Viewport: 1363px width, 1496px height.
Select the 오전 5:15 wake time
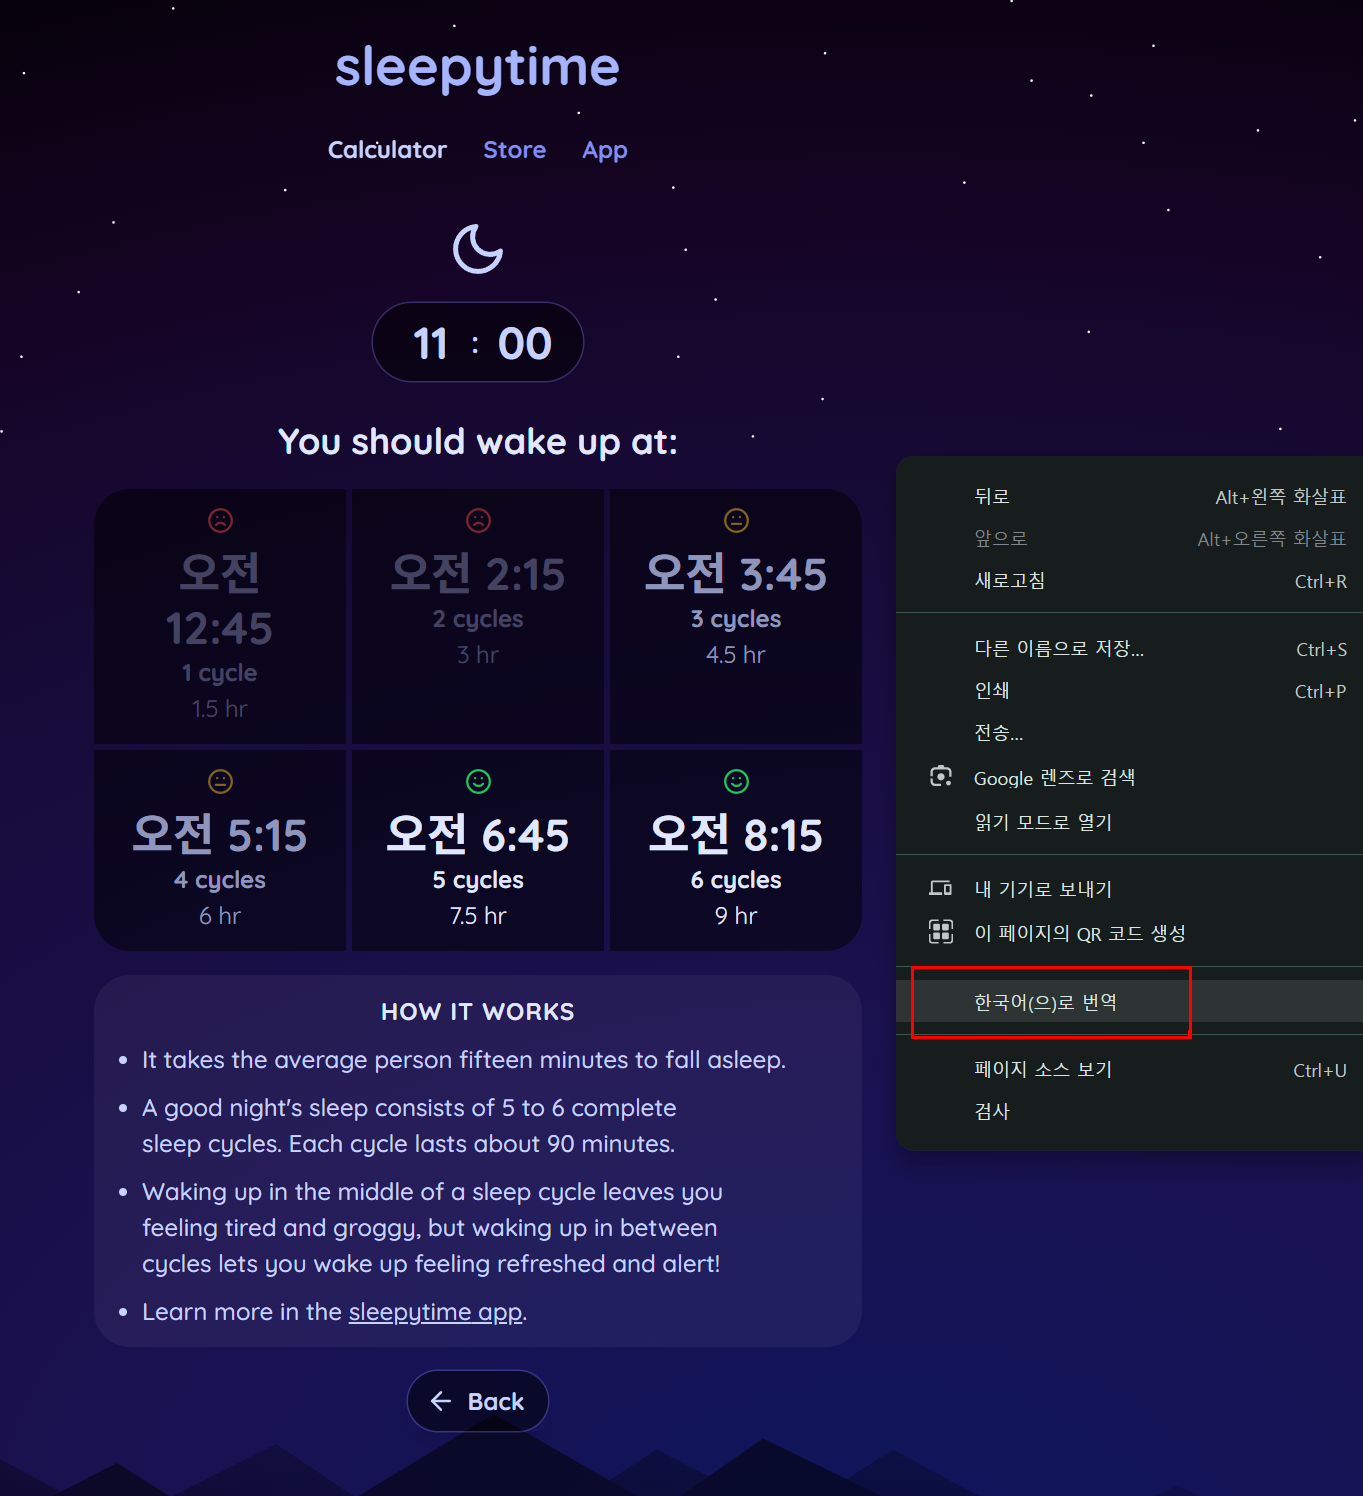tap(220, 850)
